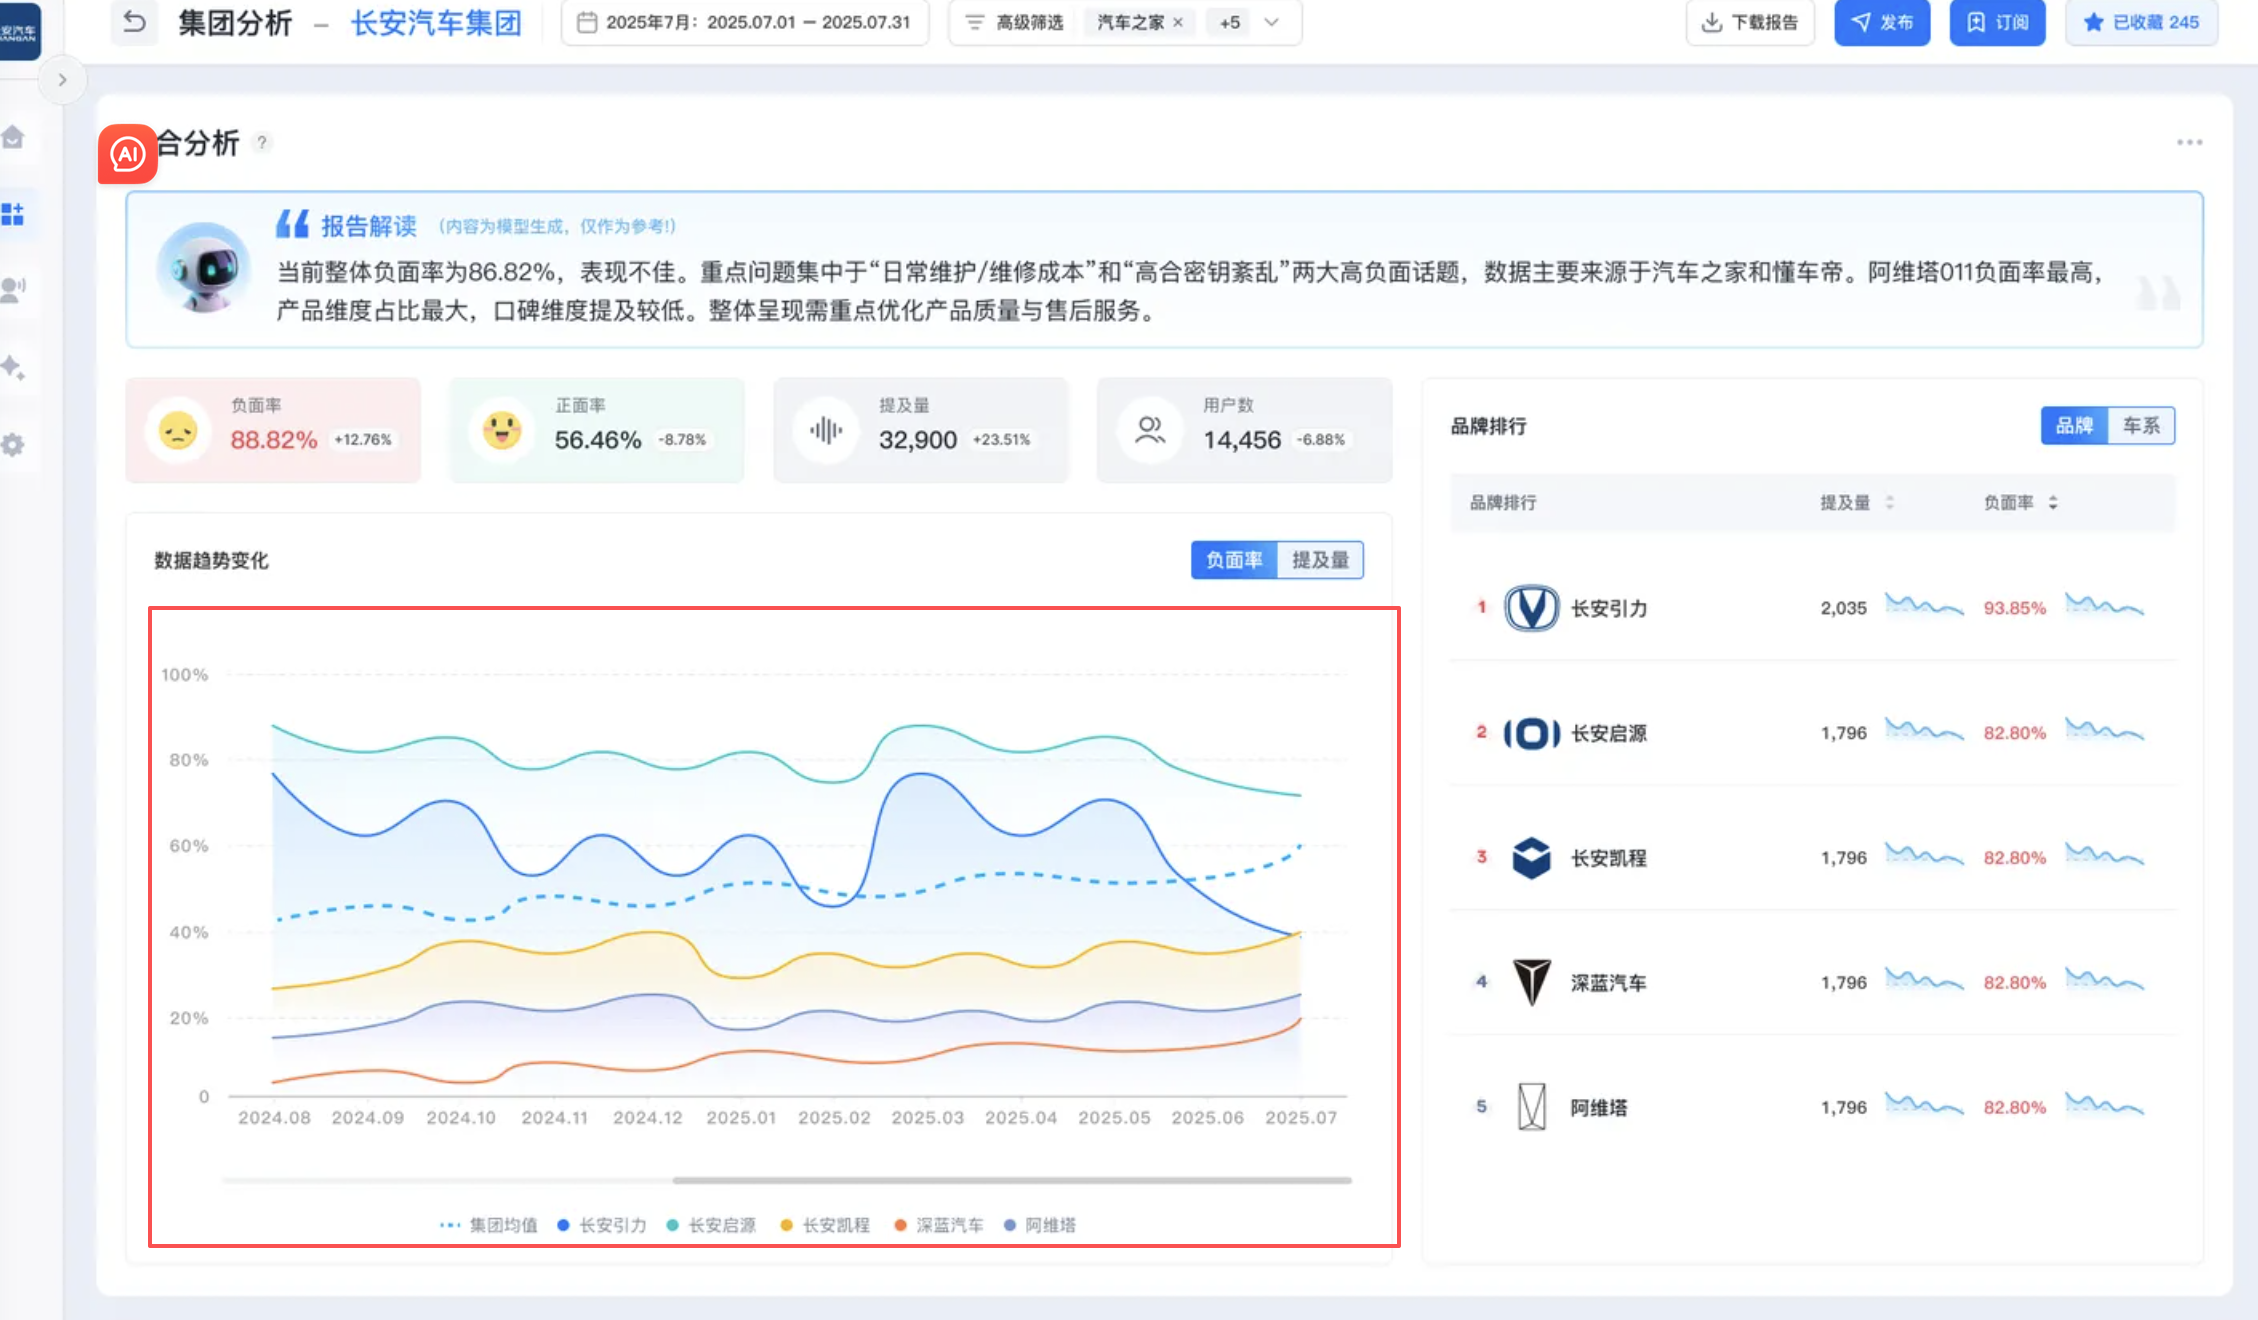Click the 深蓝汽车 brand logo
Viewport: 2258px width, 1320px height.
pos(1531,982)
